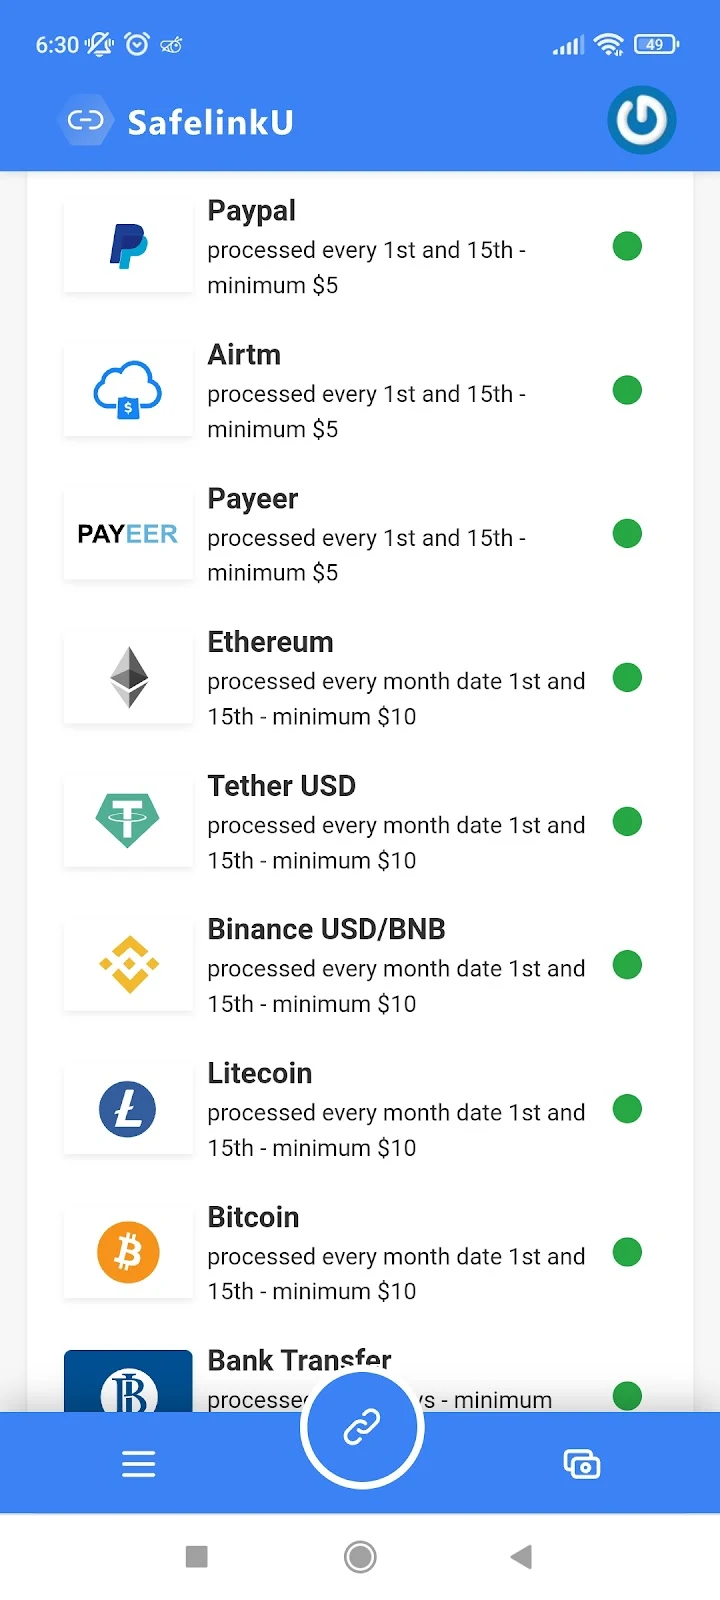Select the Litecoin logo
The width and height of the screenshot is (720, 1600).
point(128,1109)
